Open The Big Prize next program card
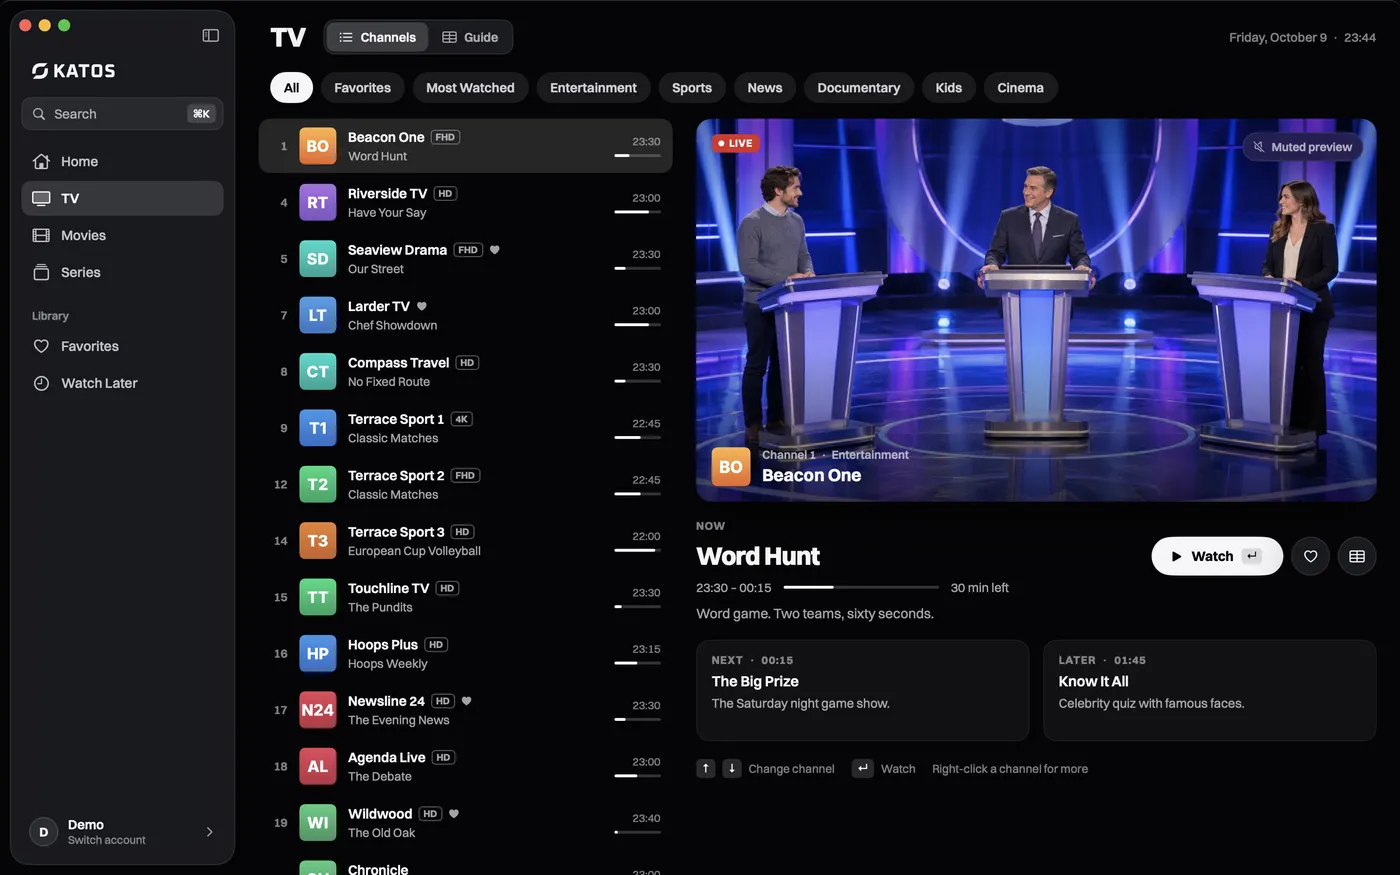The width and height of the screenshot is (1400, 875). [x=863, y=691]
